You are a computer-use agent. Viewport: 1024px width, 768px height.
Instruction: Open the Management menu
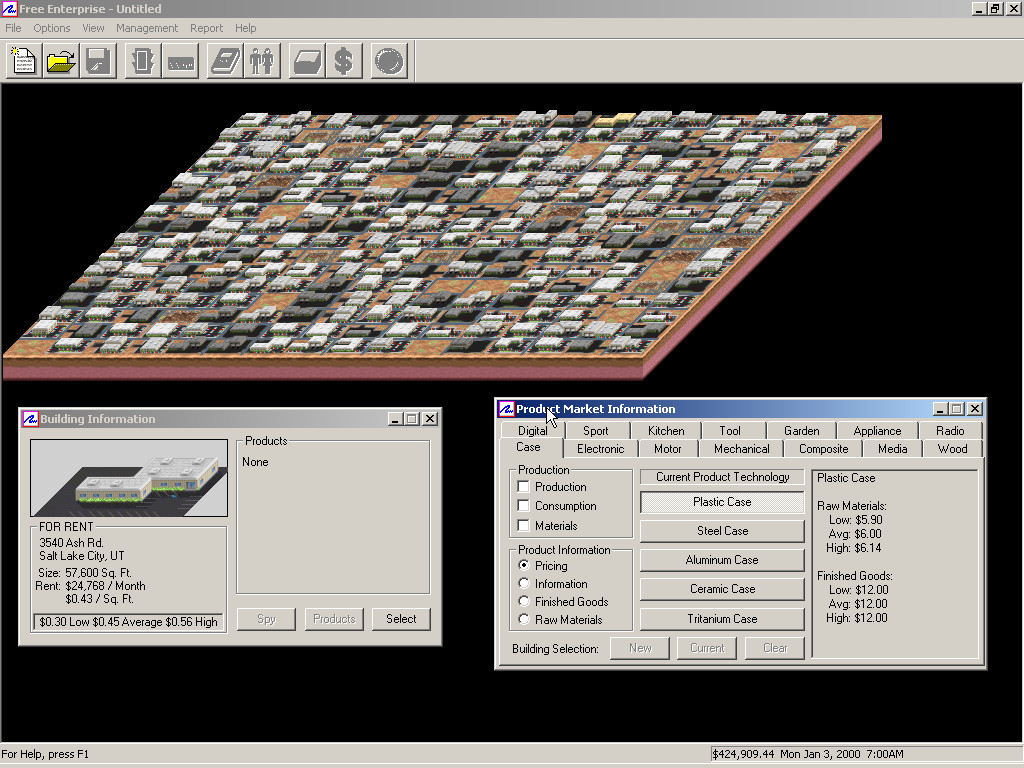pos(147,28)
